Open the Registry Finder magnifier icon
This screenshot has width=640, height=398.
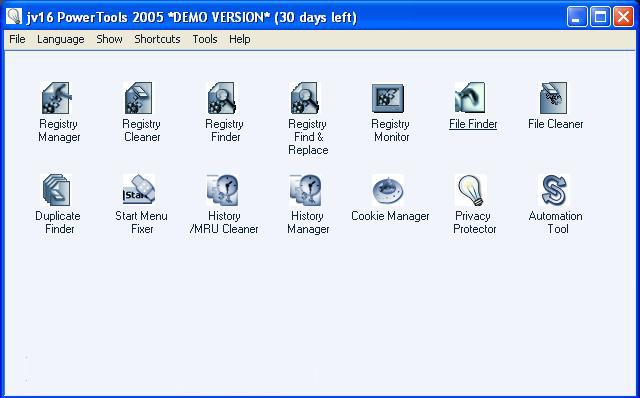(223, 98)
